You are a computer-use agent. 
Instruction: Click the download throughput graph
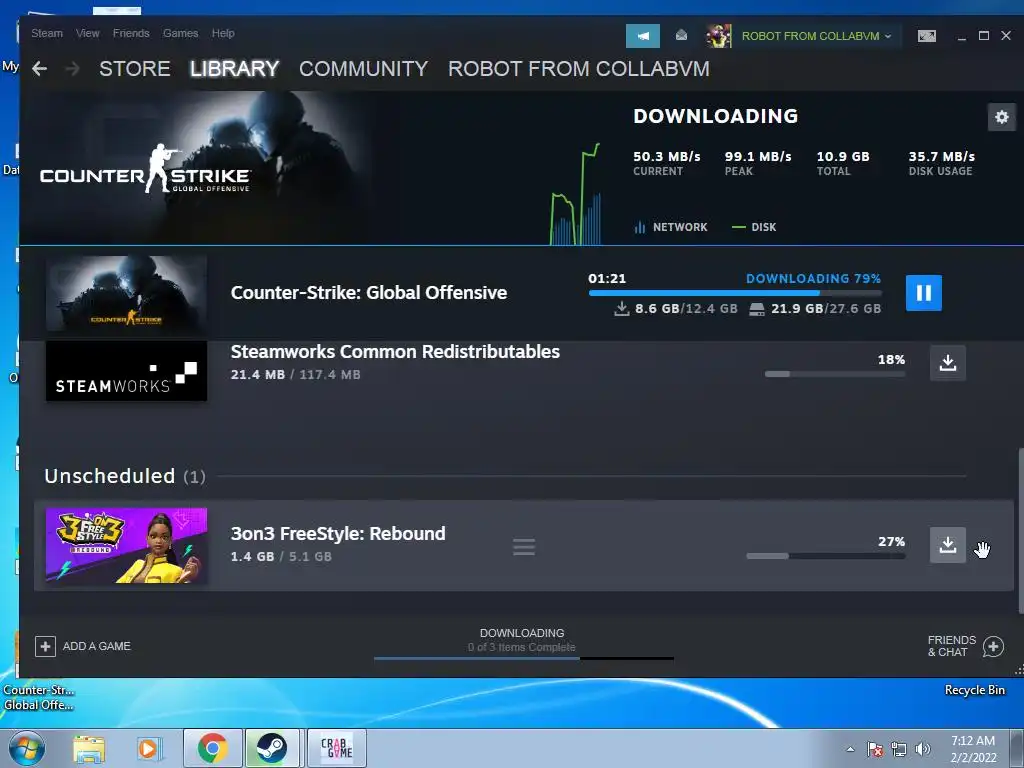point(575,195)
